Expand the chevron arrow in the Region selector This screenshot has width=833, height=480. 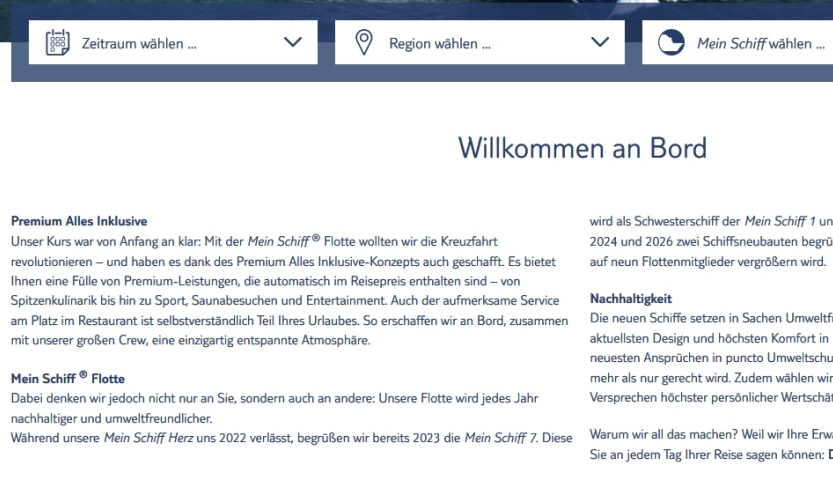coord(600,43)
